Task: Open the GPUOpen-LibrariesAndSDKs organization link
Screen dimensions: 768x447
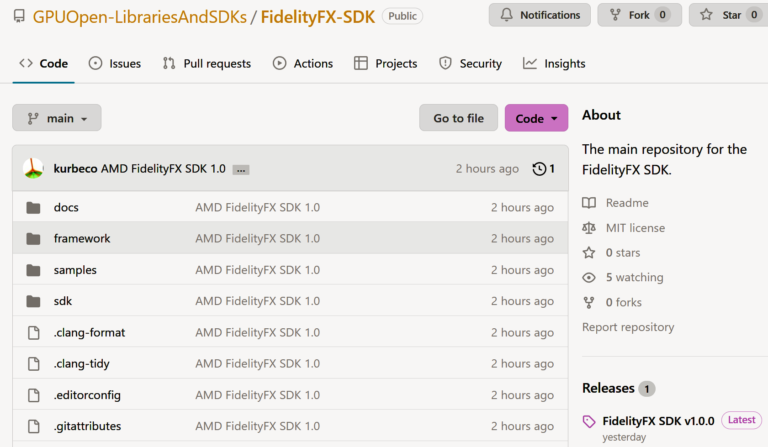Action: (140, 17)
